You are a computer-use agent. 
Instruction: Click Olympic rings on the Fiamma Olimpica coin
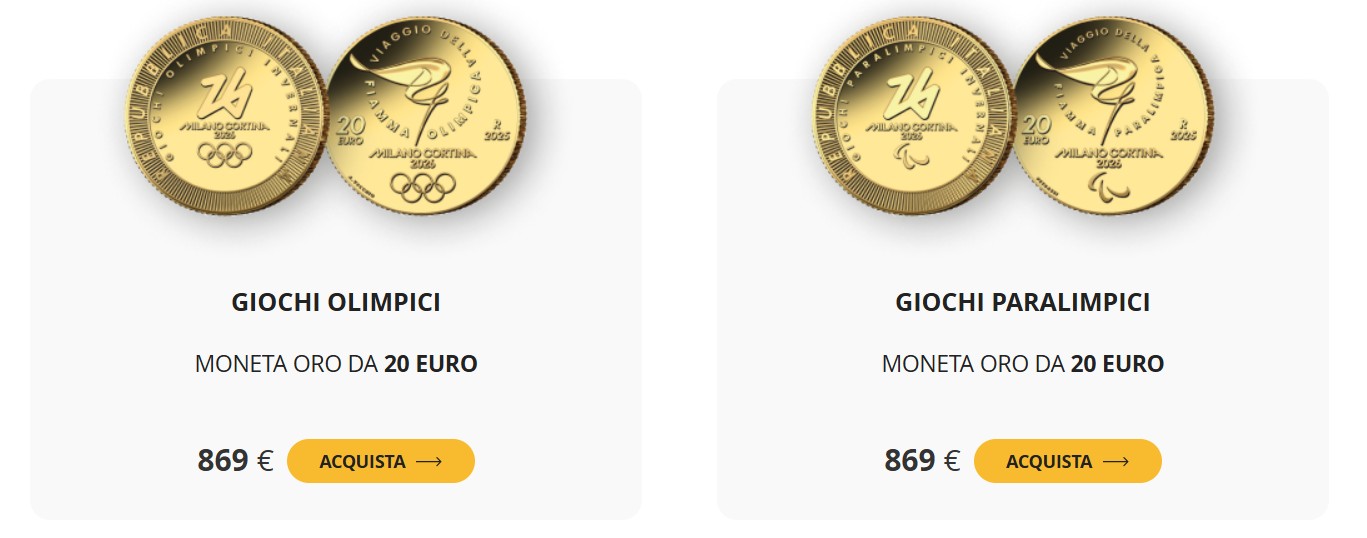point(422,186)
